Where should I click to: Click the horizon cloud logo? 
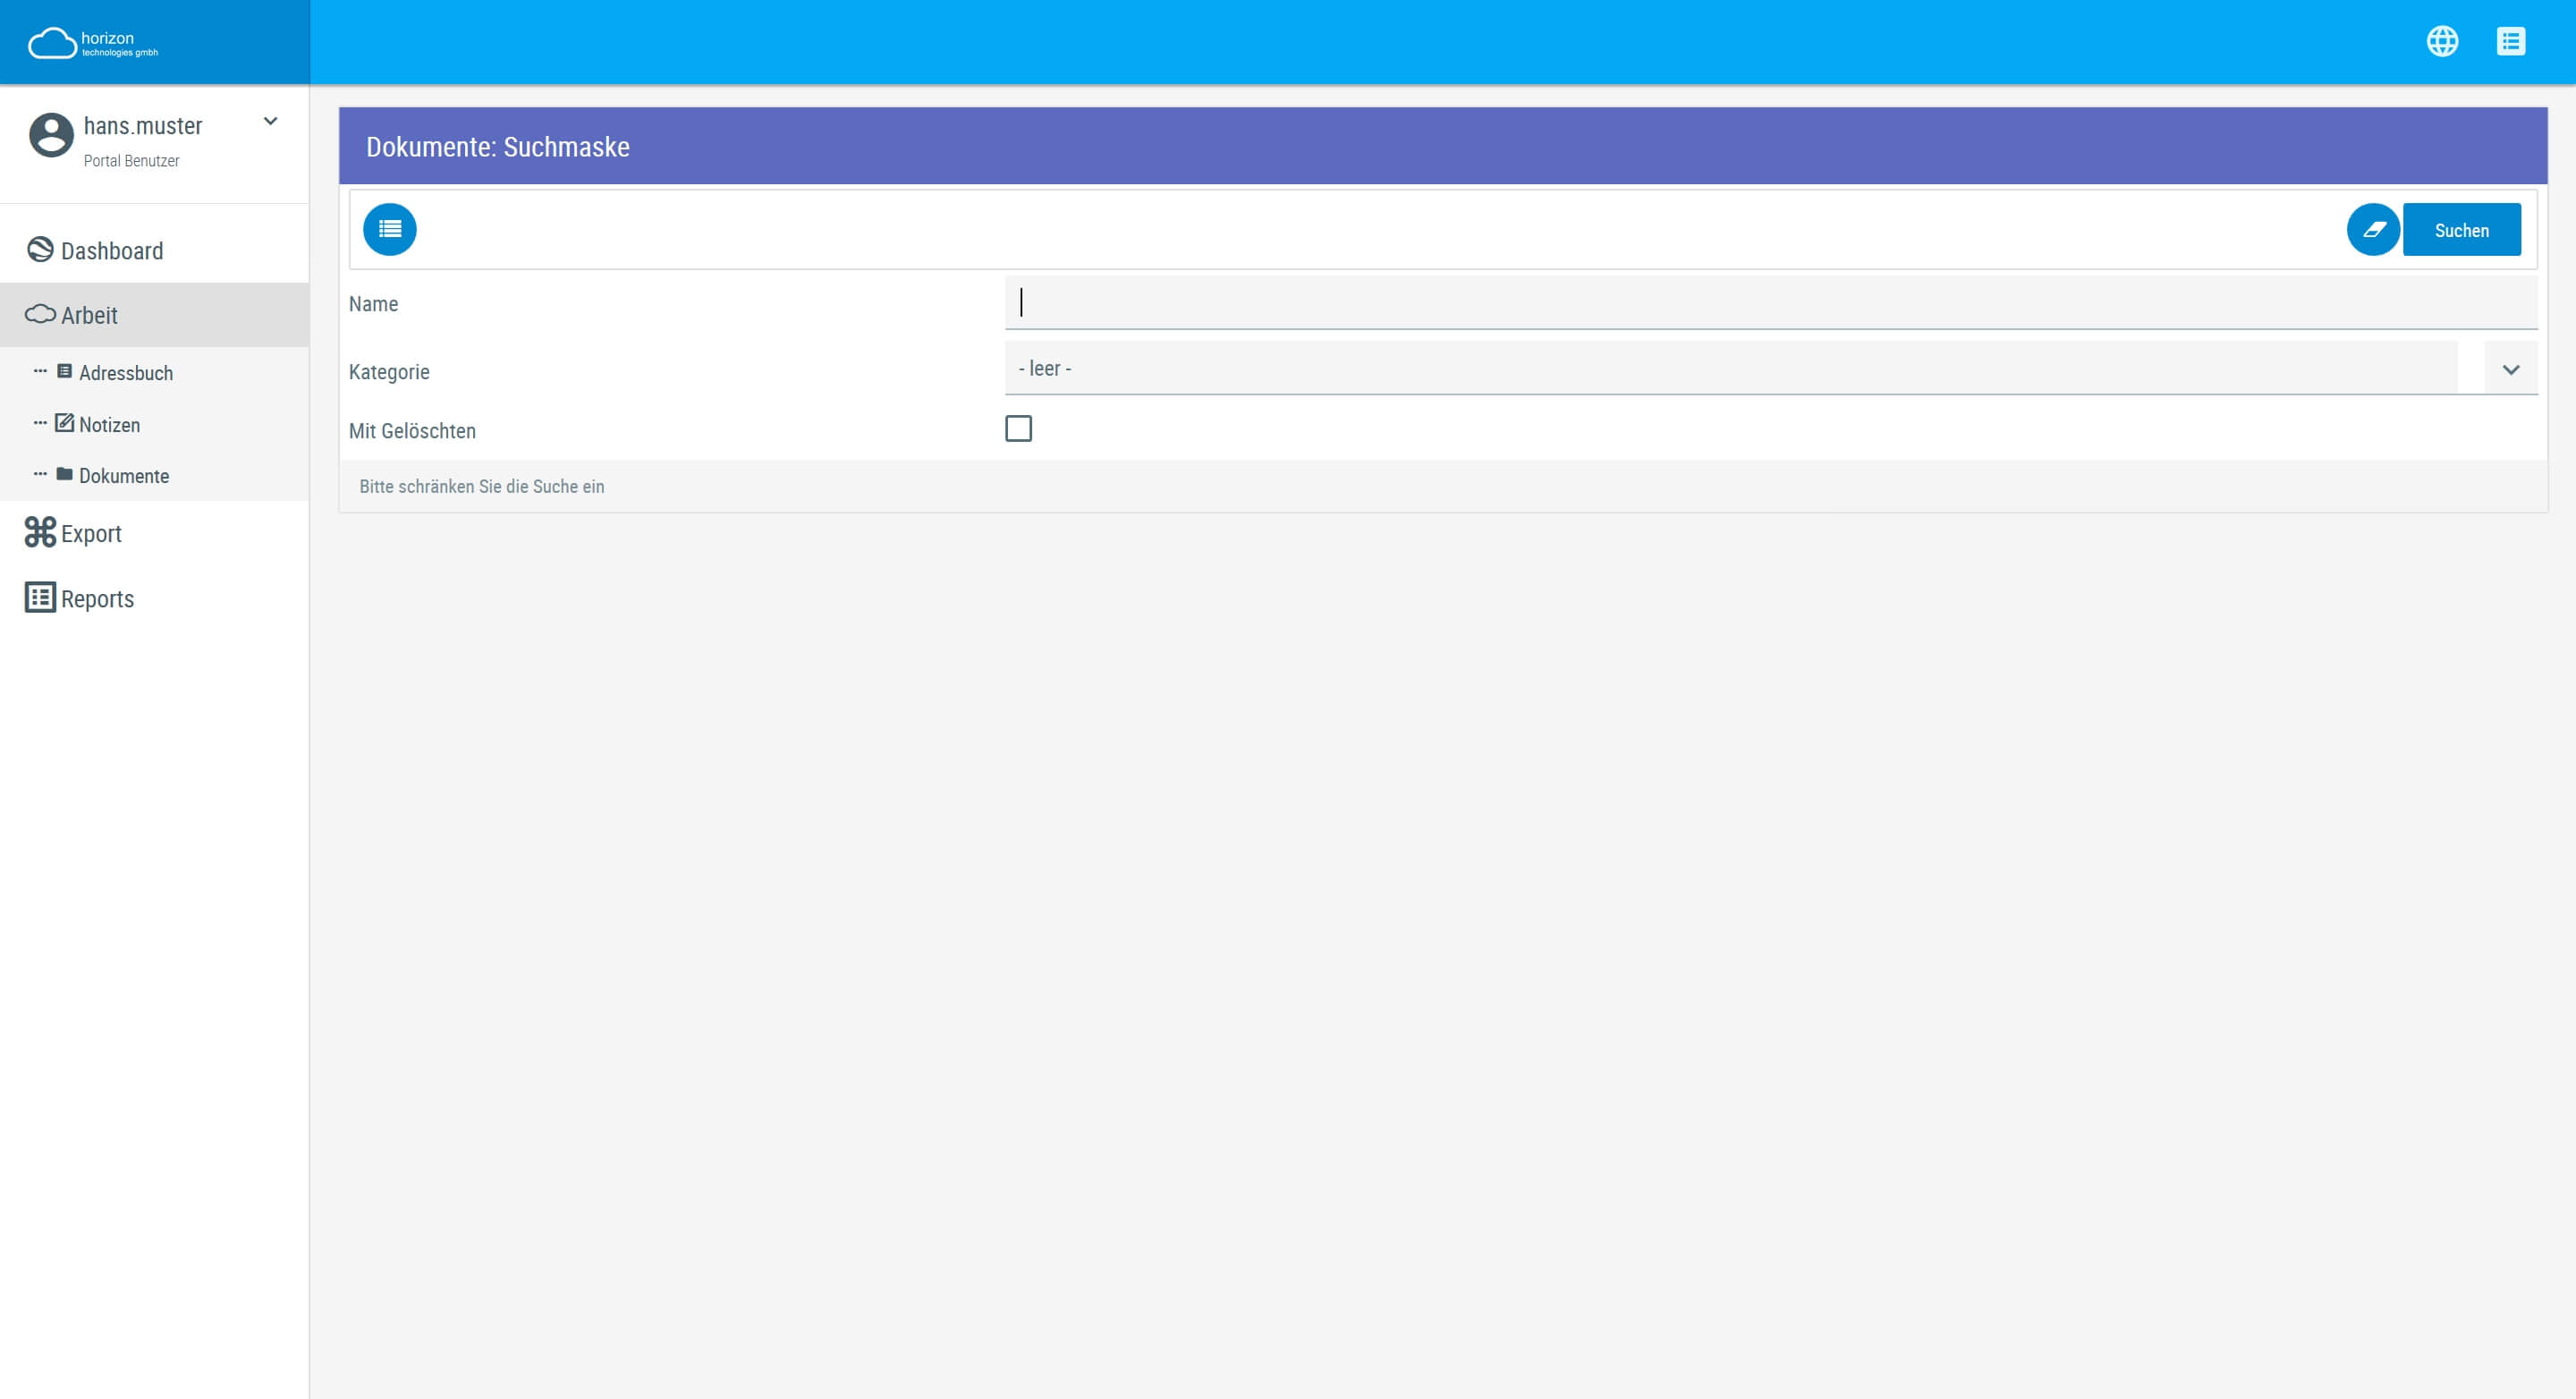point(52,43)
